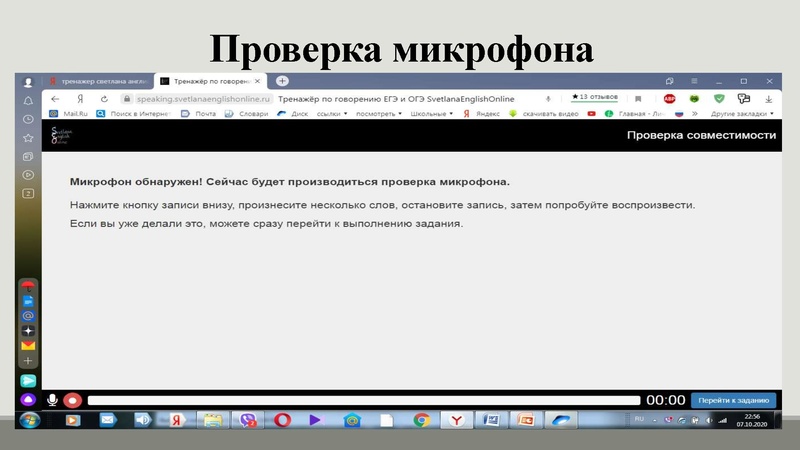Open the 'Диск' bookmark
The width and height of the screenshot is (800, 450).
click(292, 114)
